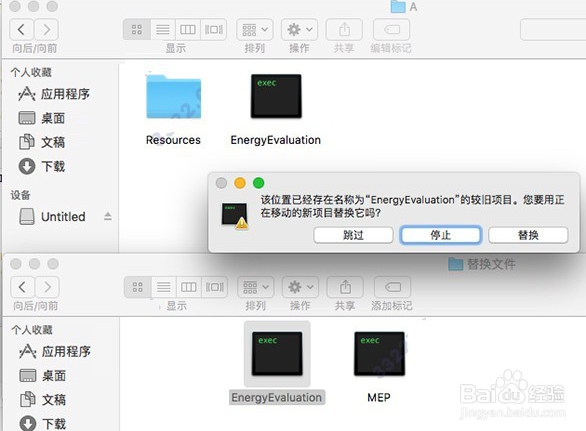The image size is (586, 431).
Task: Click Stop button in replace dialog
Action: coord(440,235)
